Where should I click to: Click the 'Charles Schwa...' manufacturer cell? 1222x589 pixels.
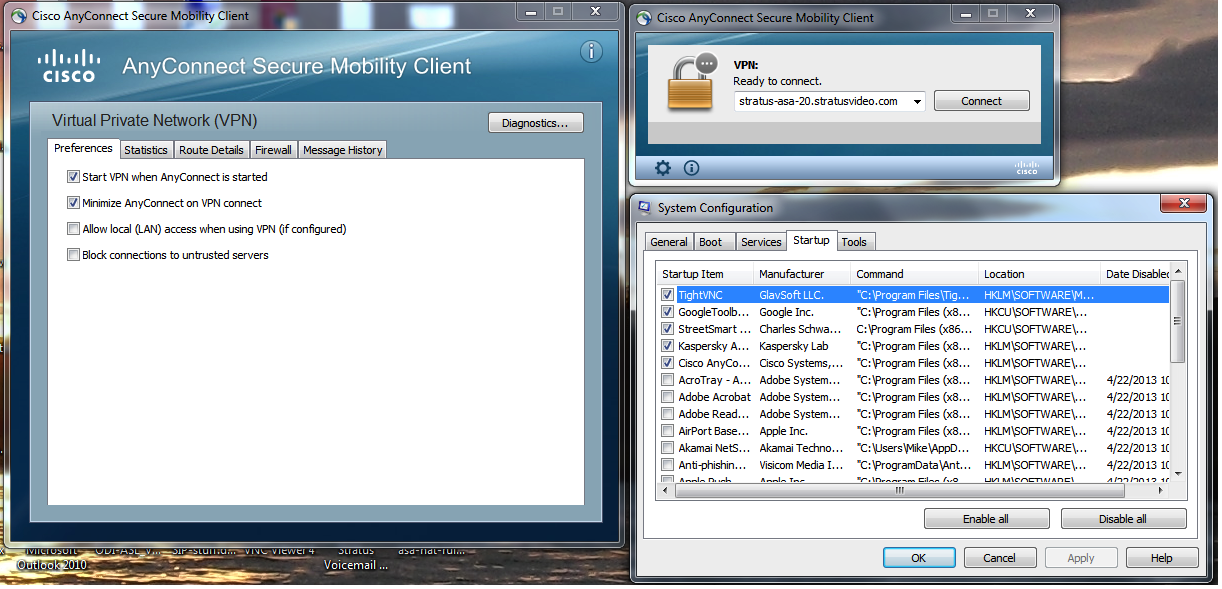pyautogui.click(x=798, y=329)
